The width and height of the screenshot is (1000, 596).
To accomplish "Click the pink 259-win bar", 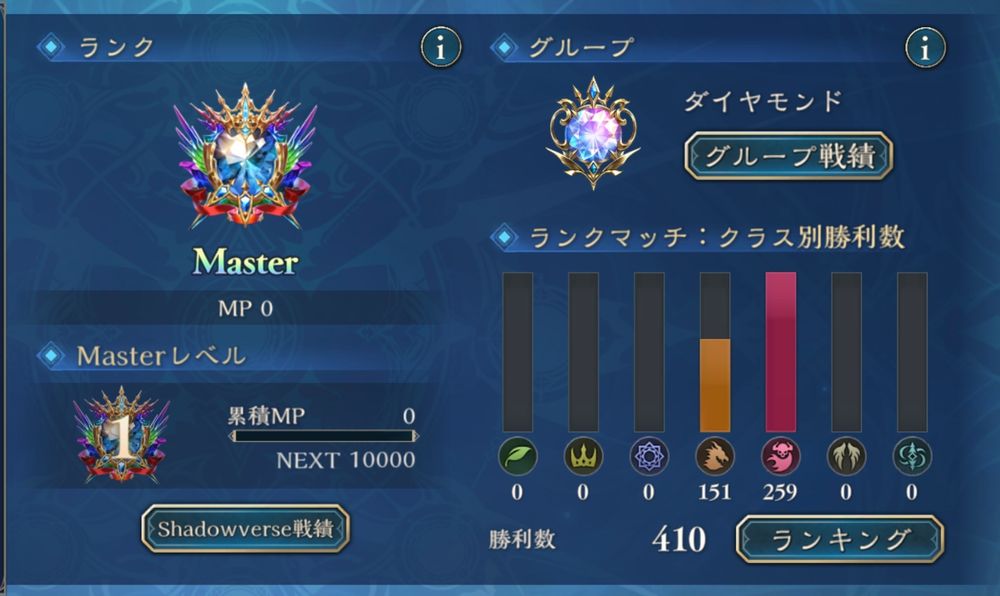I will (x=781, y=352).
